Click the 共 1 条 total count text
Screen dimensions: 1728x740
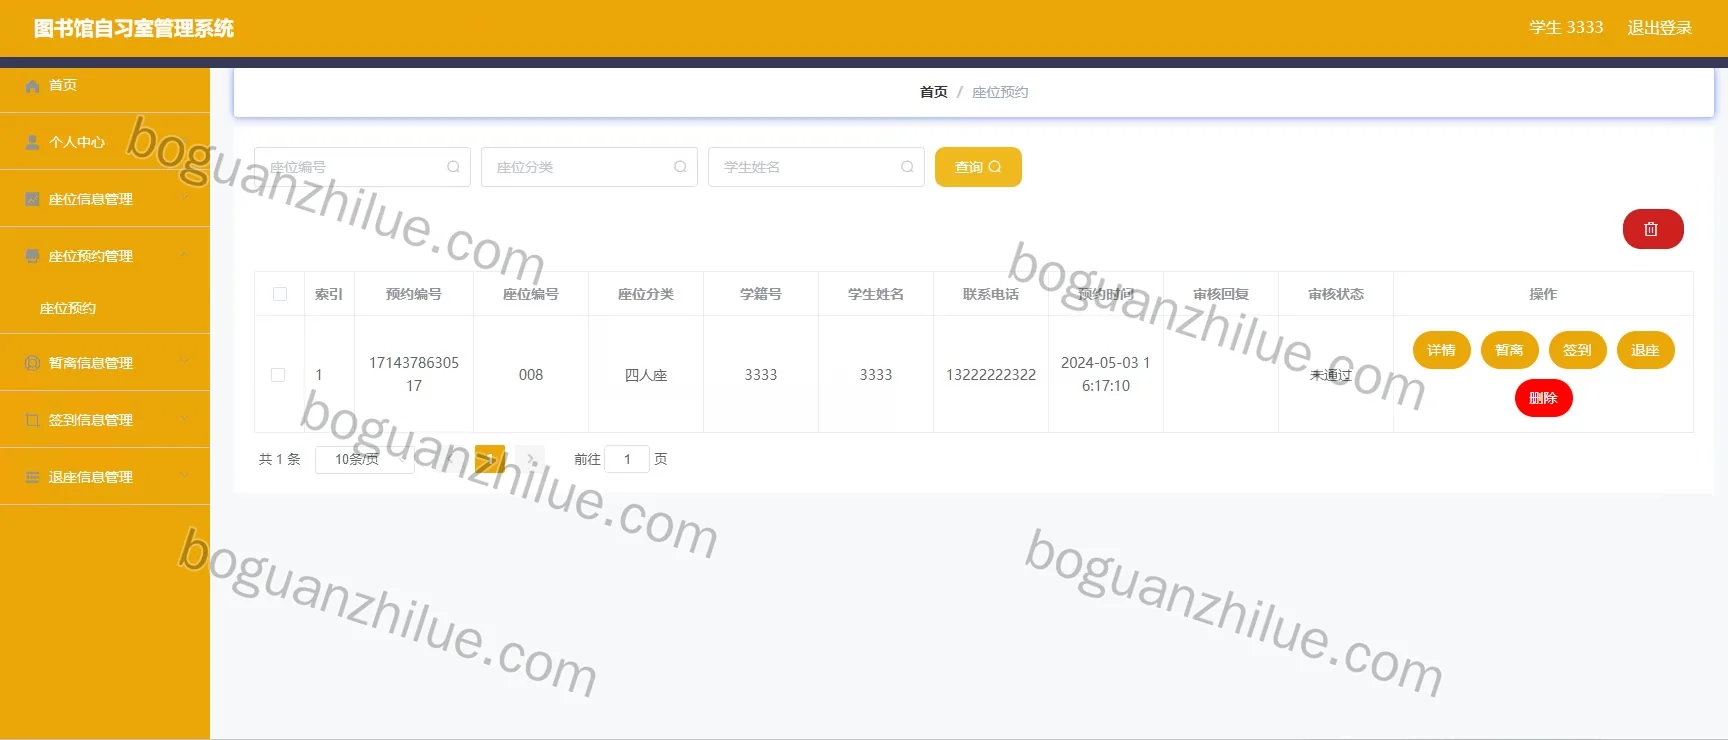click(x=280, y=459)
